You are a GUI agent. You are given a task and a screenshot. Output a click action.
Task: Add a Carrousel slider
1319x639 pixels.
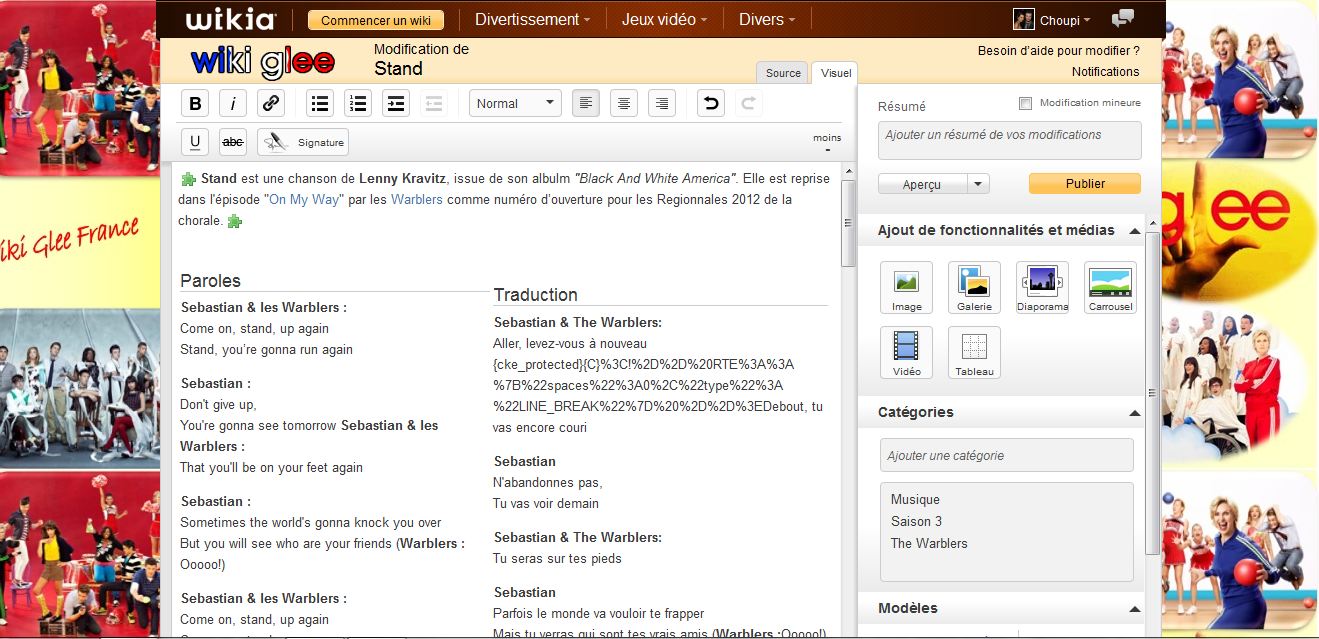1110,288
